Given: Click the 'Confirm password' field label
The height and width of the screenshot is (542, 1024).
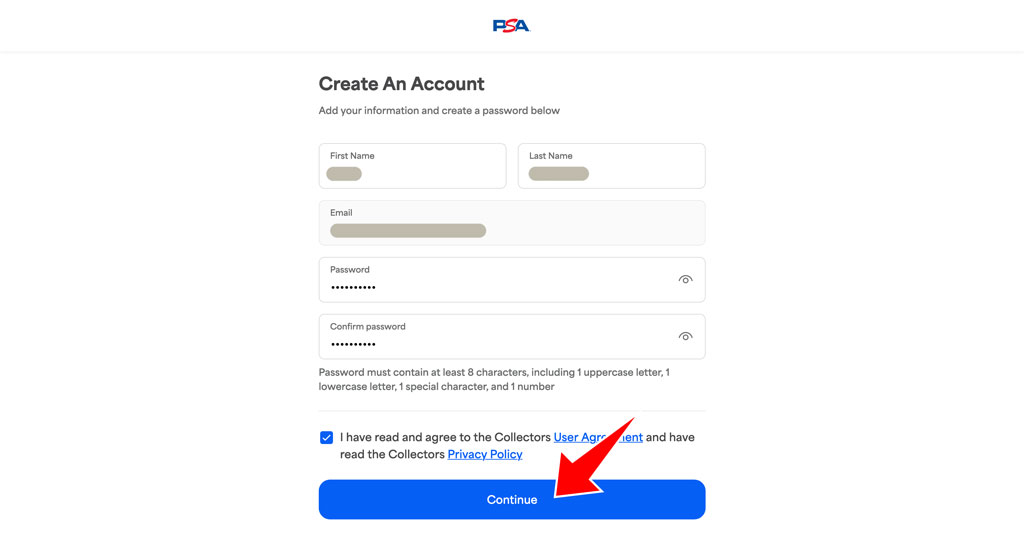Looking at the screenshot, I should tap(368, 327).
